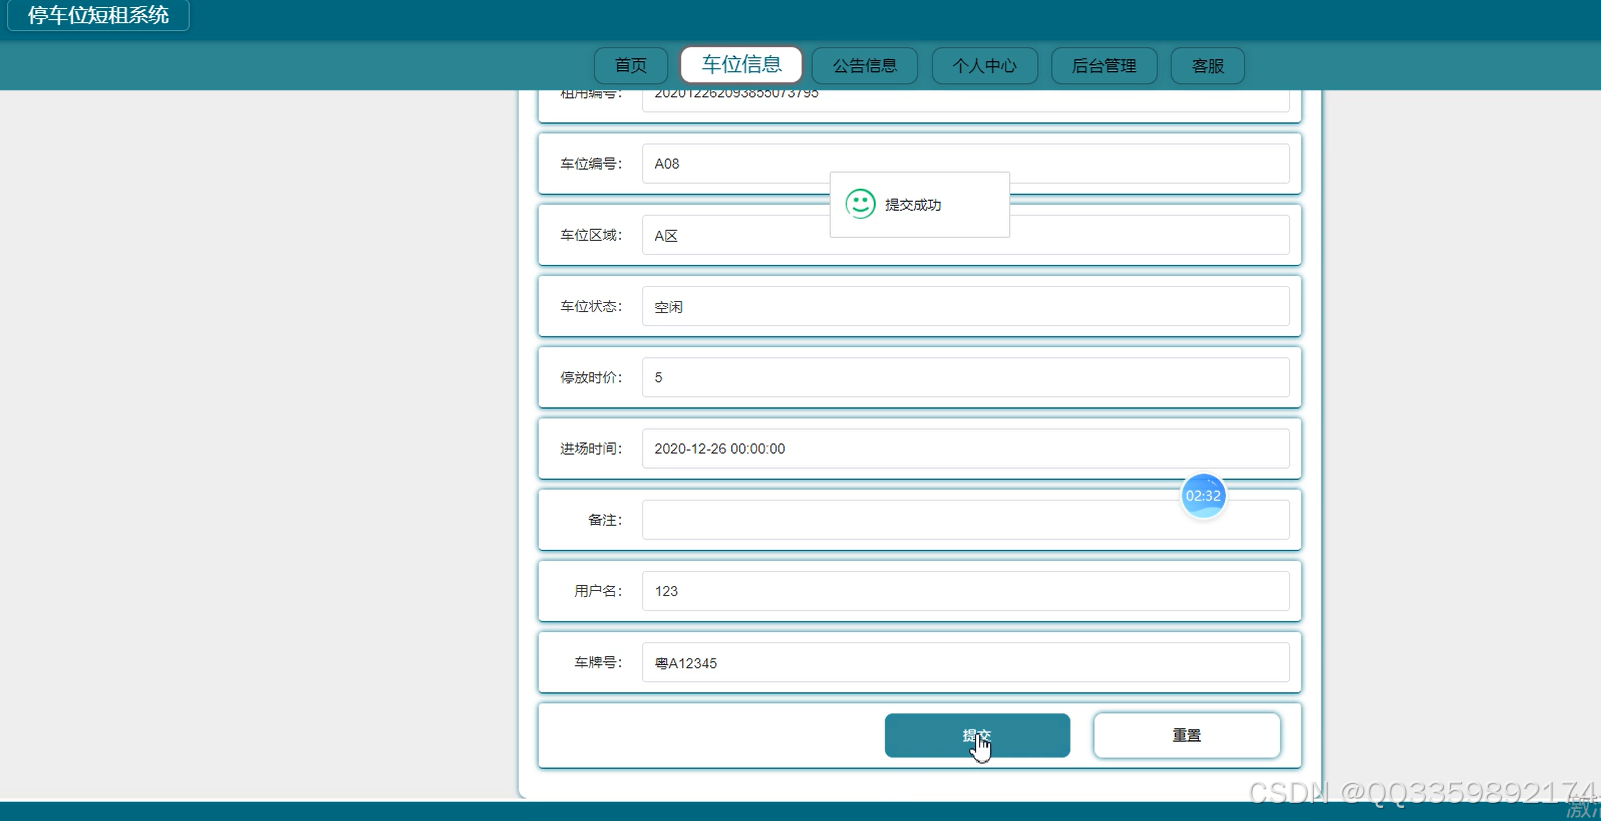Click the 停放时价: label
1601x821 pixels.
pyautogui.click(x=591, y=377)
